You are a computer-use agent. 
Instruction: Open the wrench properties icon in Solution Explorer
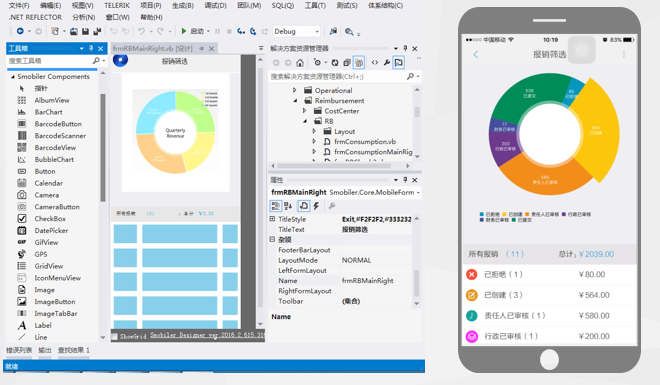pos(386,63)
